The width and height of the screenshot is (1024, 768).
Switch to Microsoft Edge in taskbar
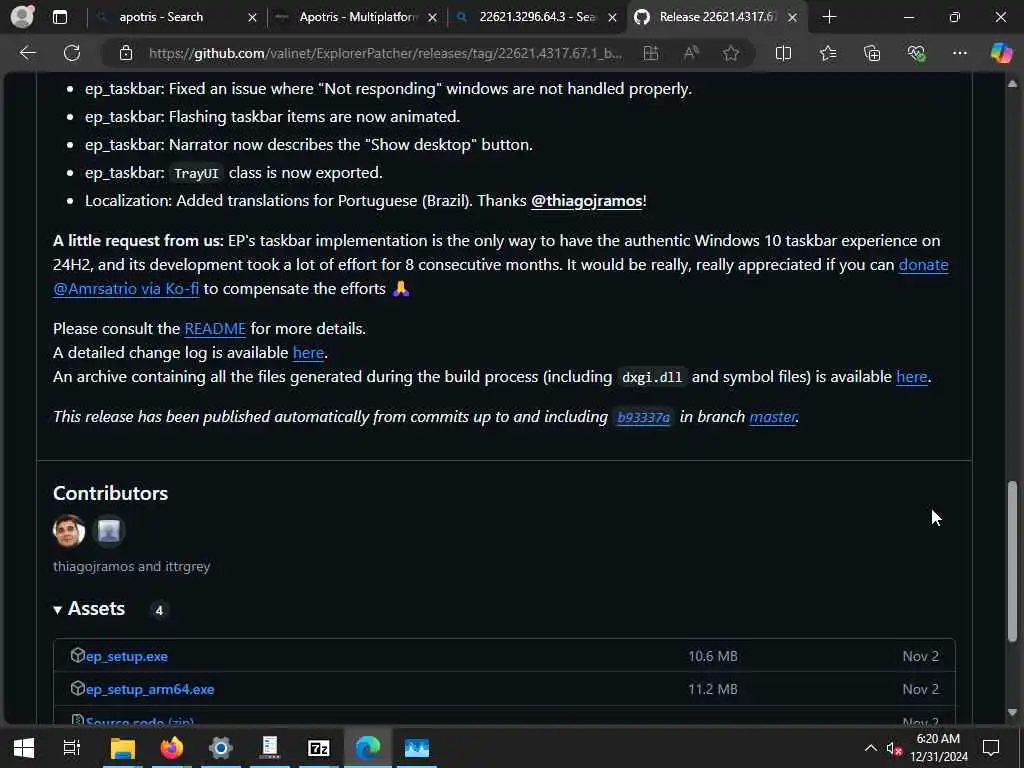pos(368,748)
